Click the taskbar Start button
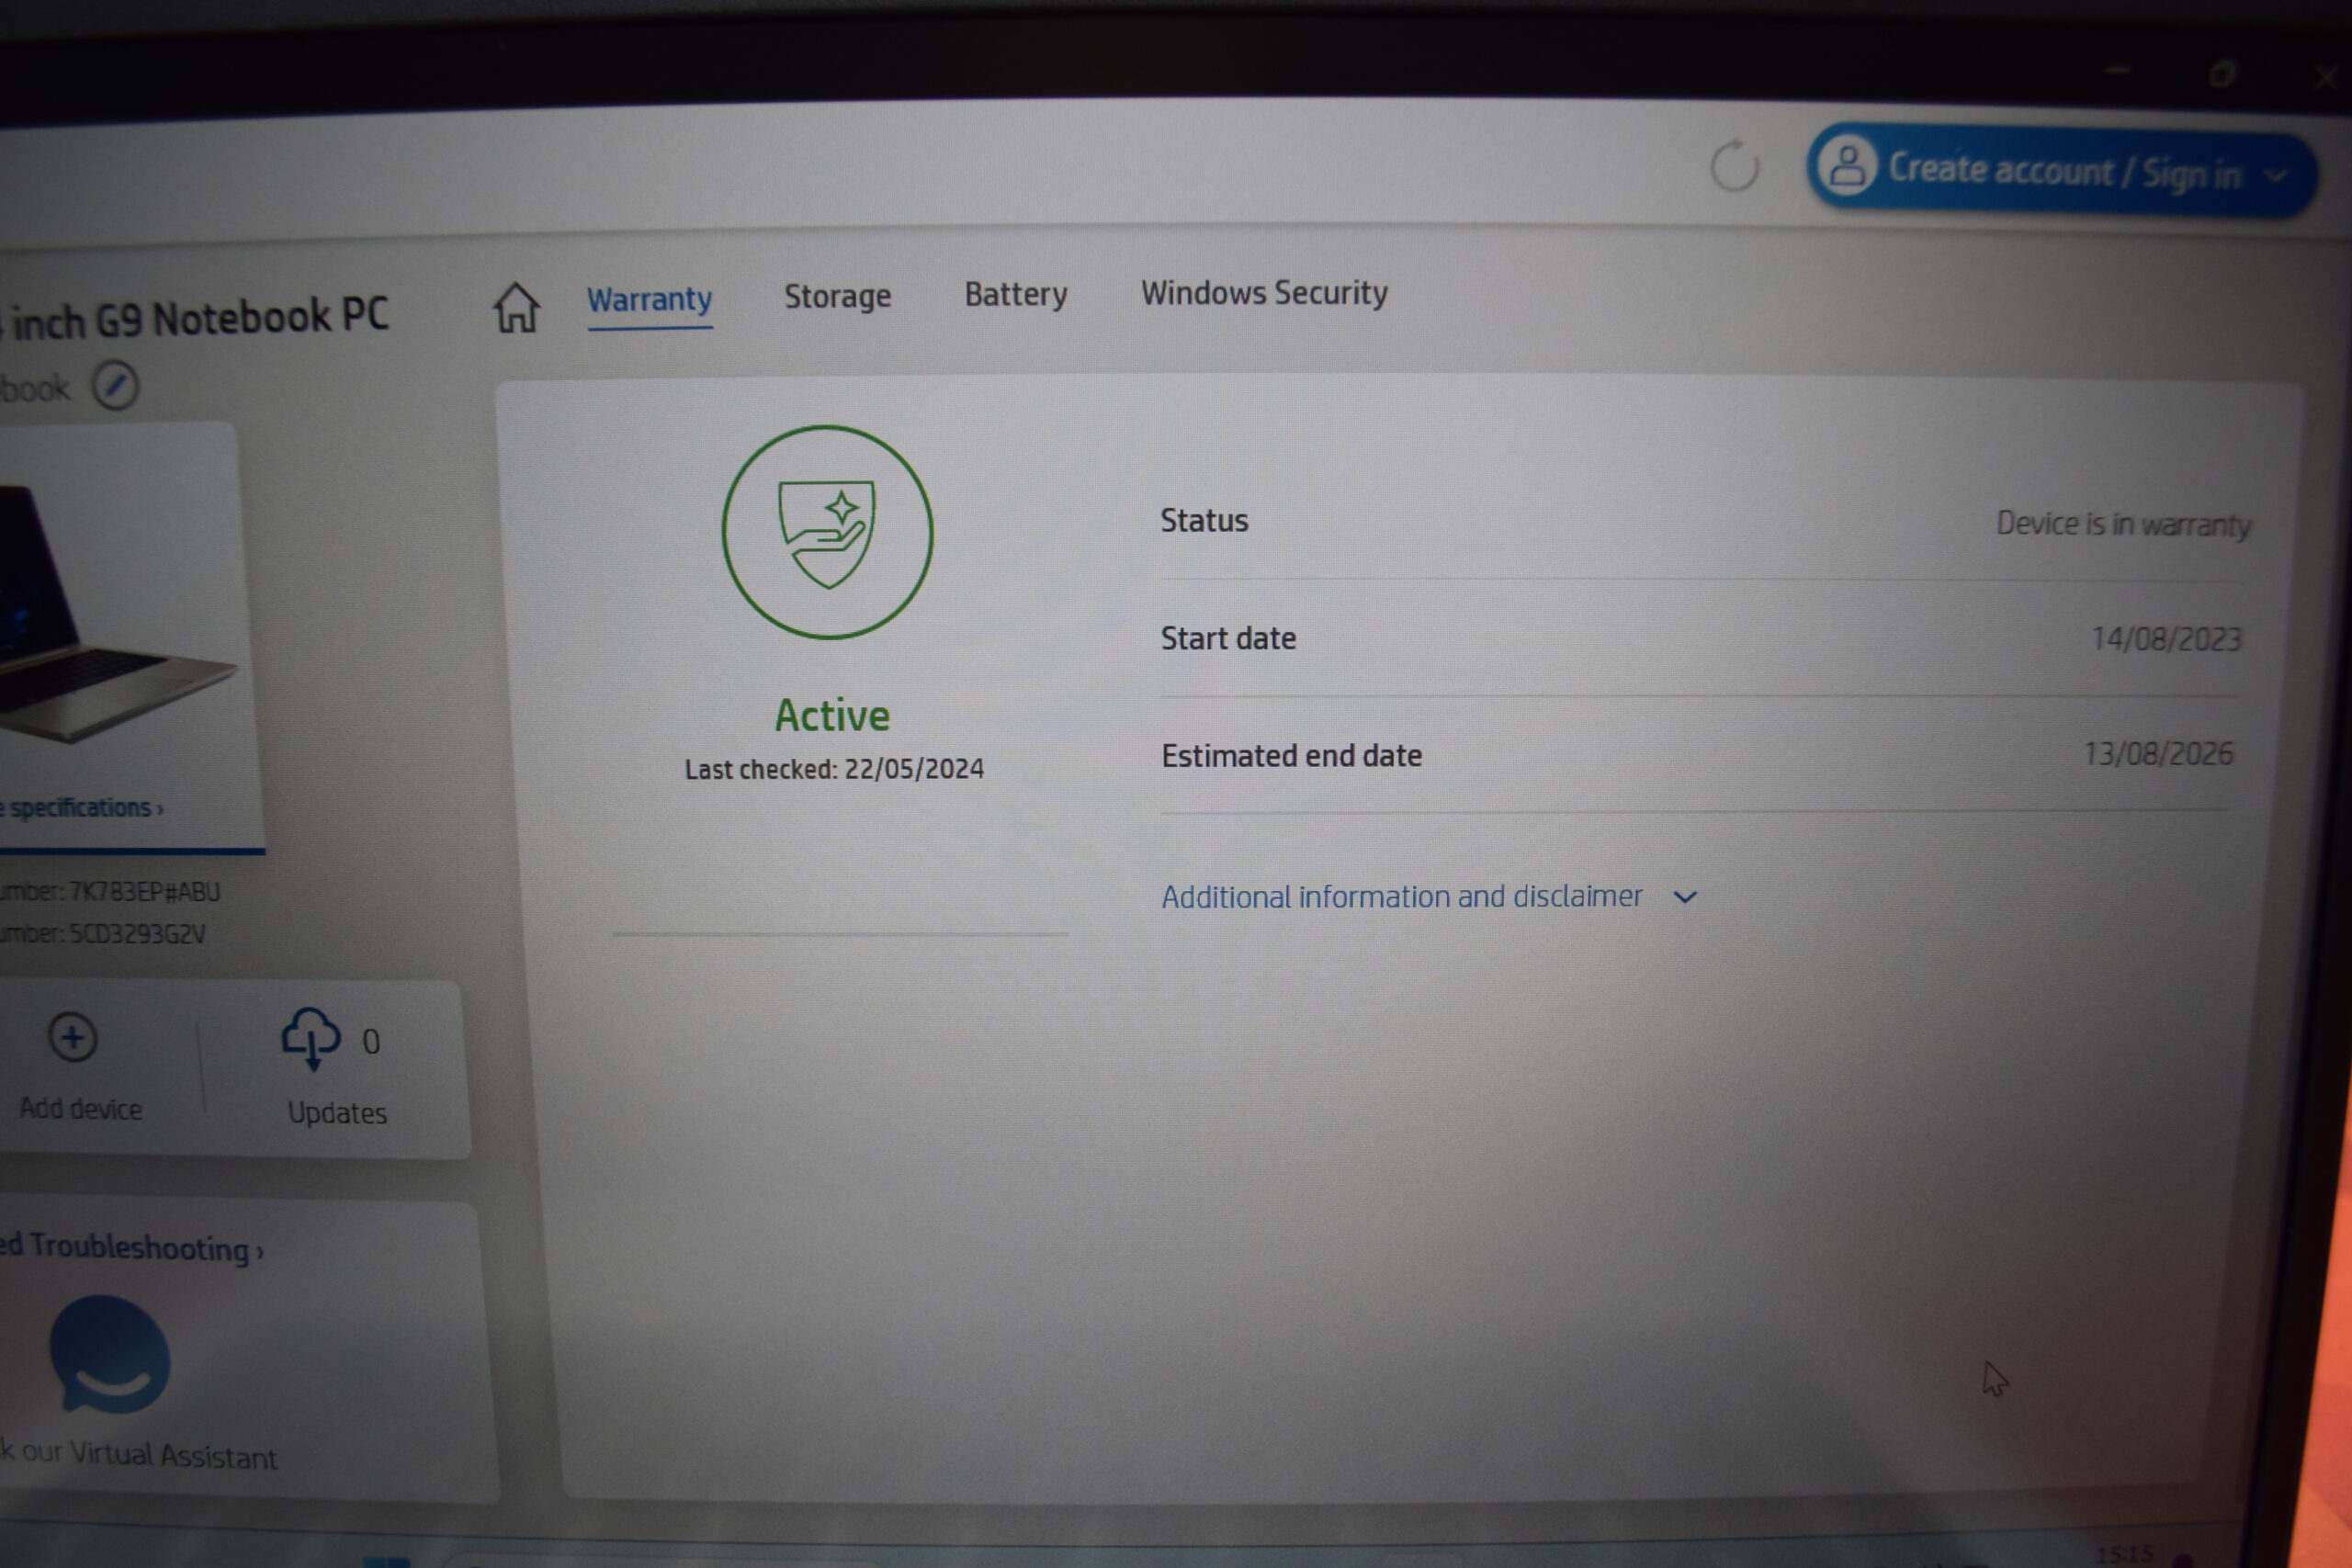This screenshot has height=1568, width=2352. (x=386, y=1560)
